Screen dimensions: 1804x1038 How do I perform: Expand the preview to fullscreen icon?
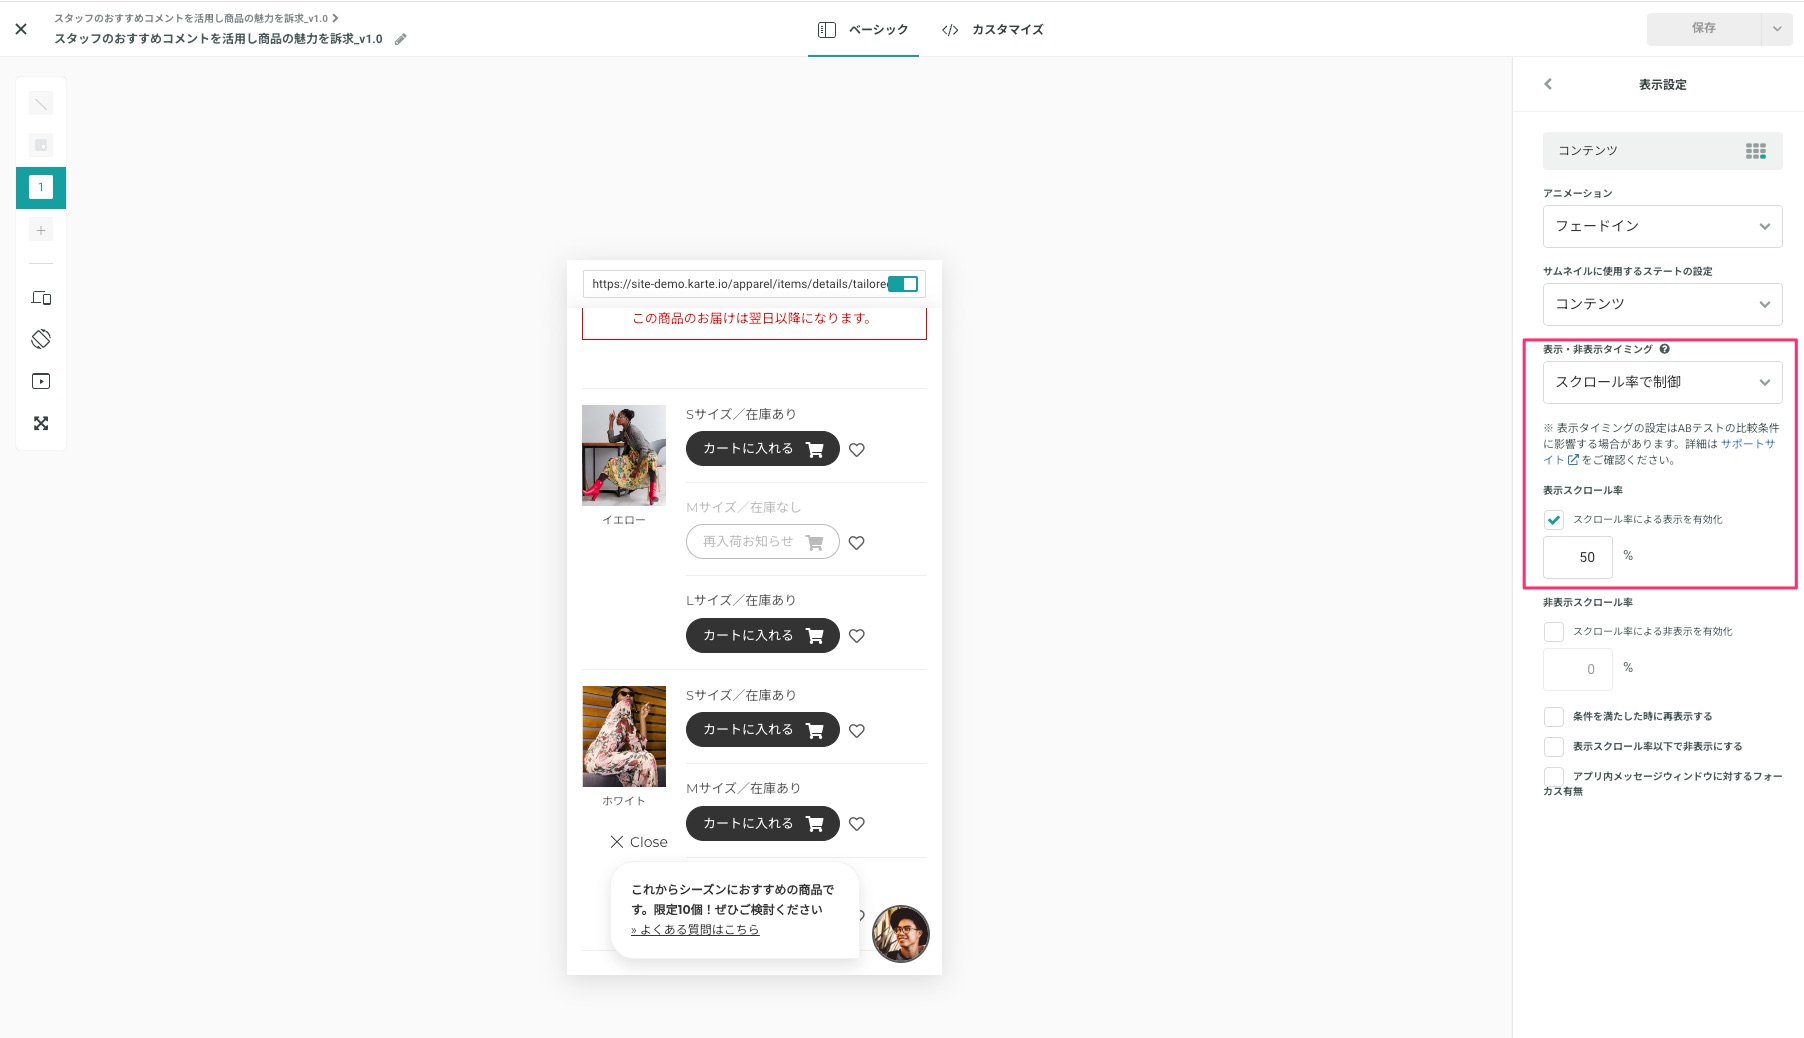[41, 423]
